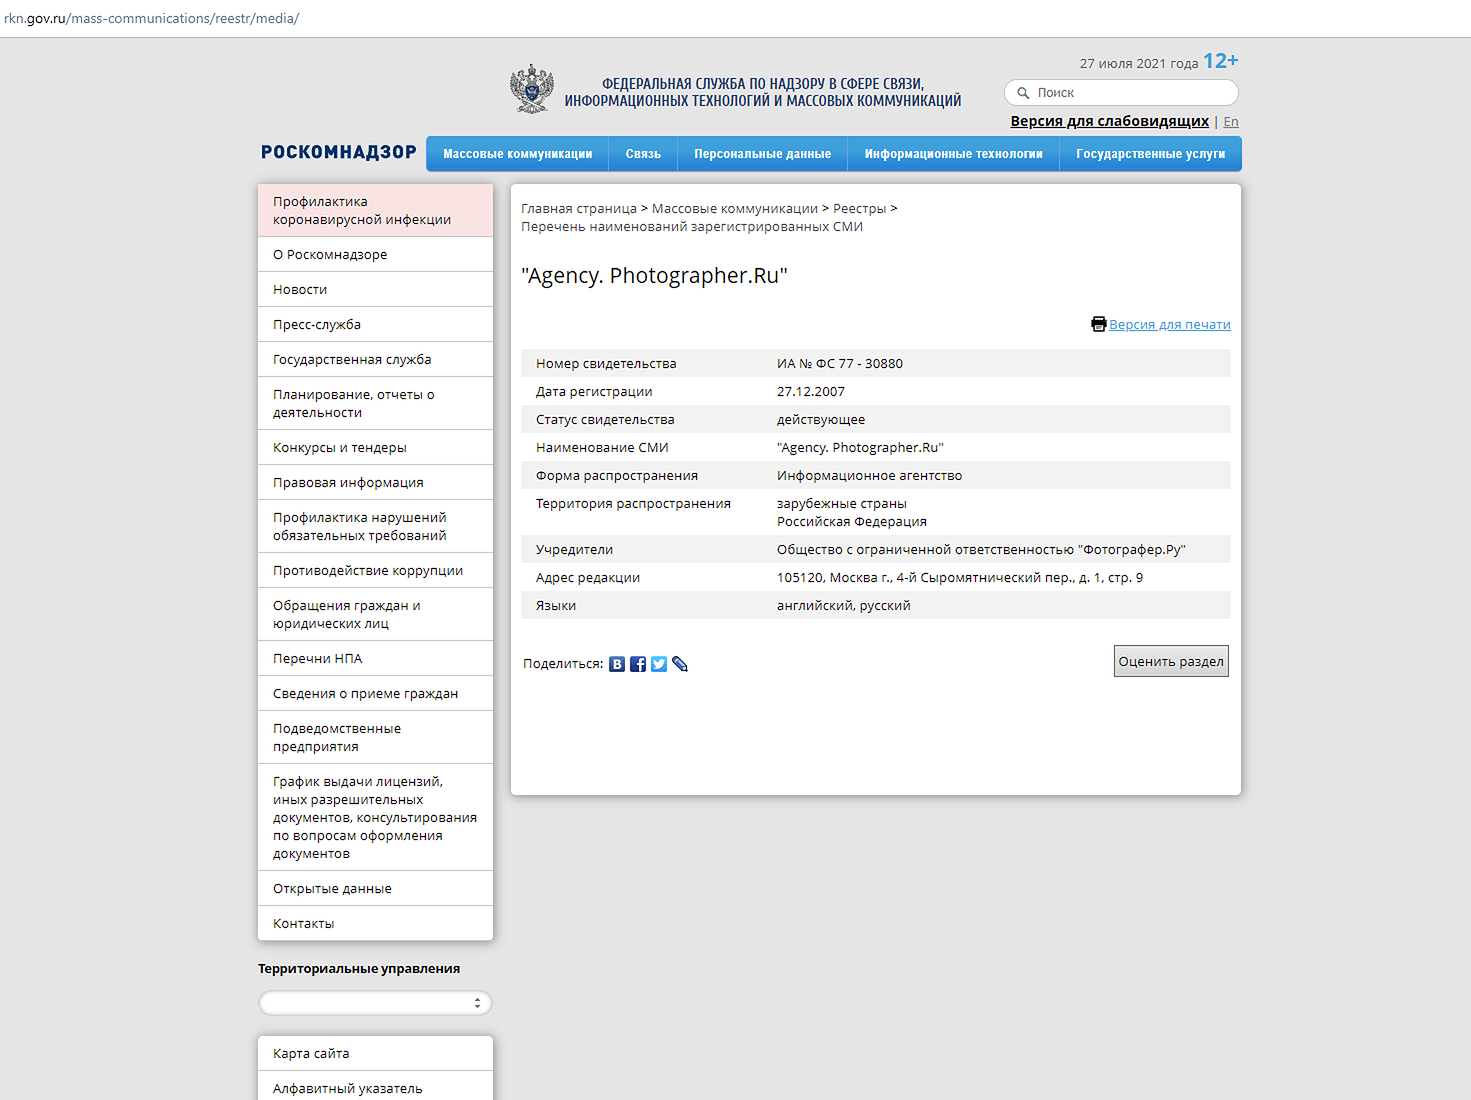Share the page via Twitter icon

pyautogui.click(x=659, y=664)
